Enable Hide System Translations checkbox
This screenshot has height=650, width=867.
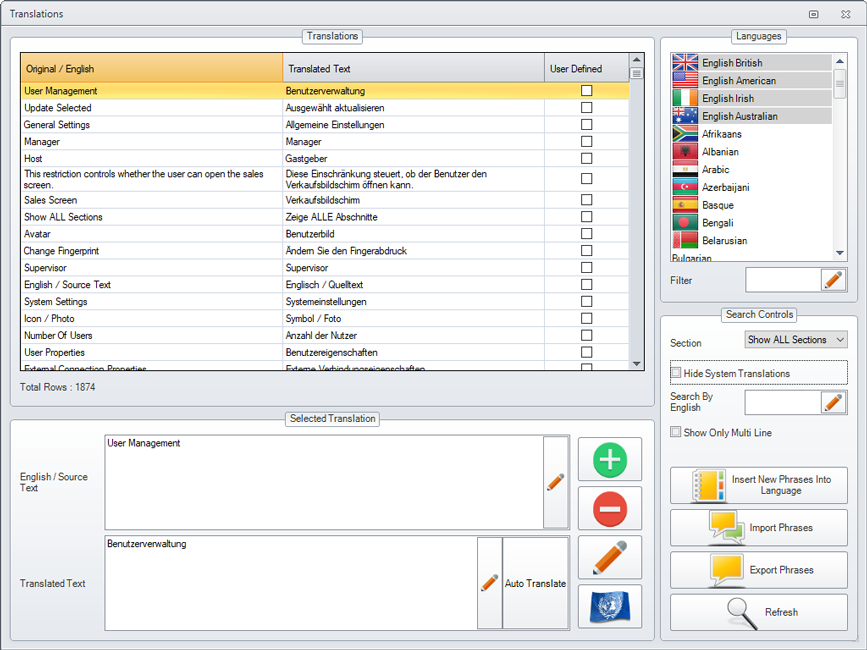(676, 373)
